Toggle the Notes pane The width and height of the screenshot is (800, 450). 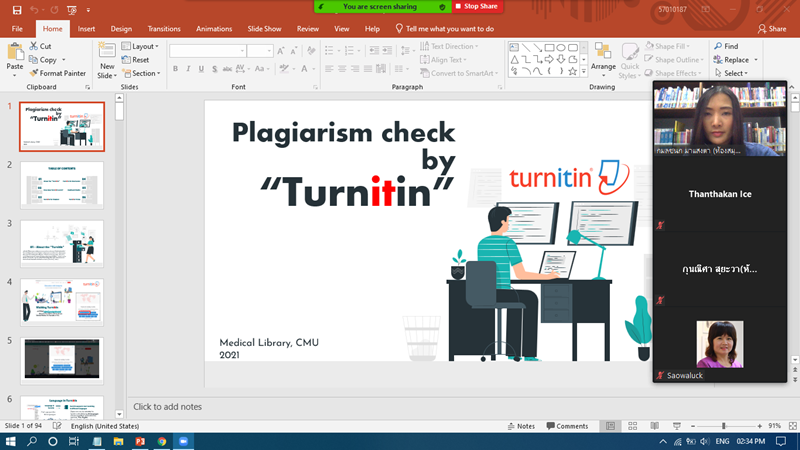520,426
